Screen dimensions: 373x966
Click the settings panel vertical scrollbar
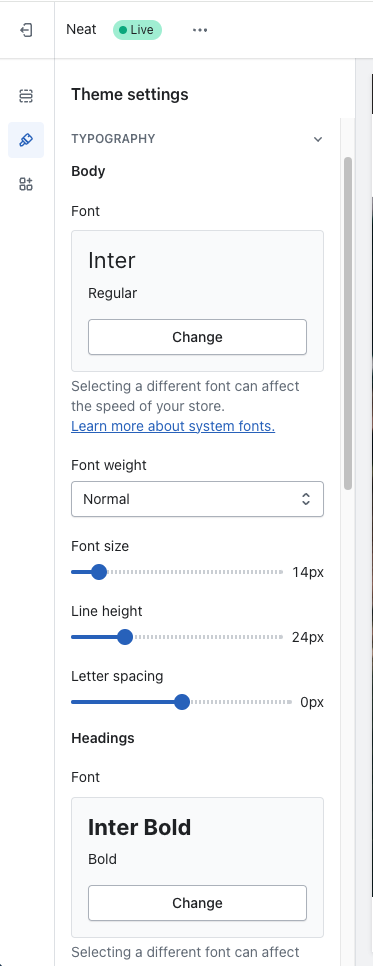click(x=348, y=323)
